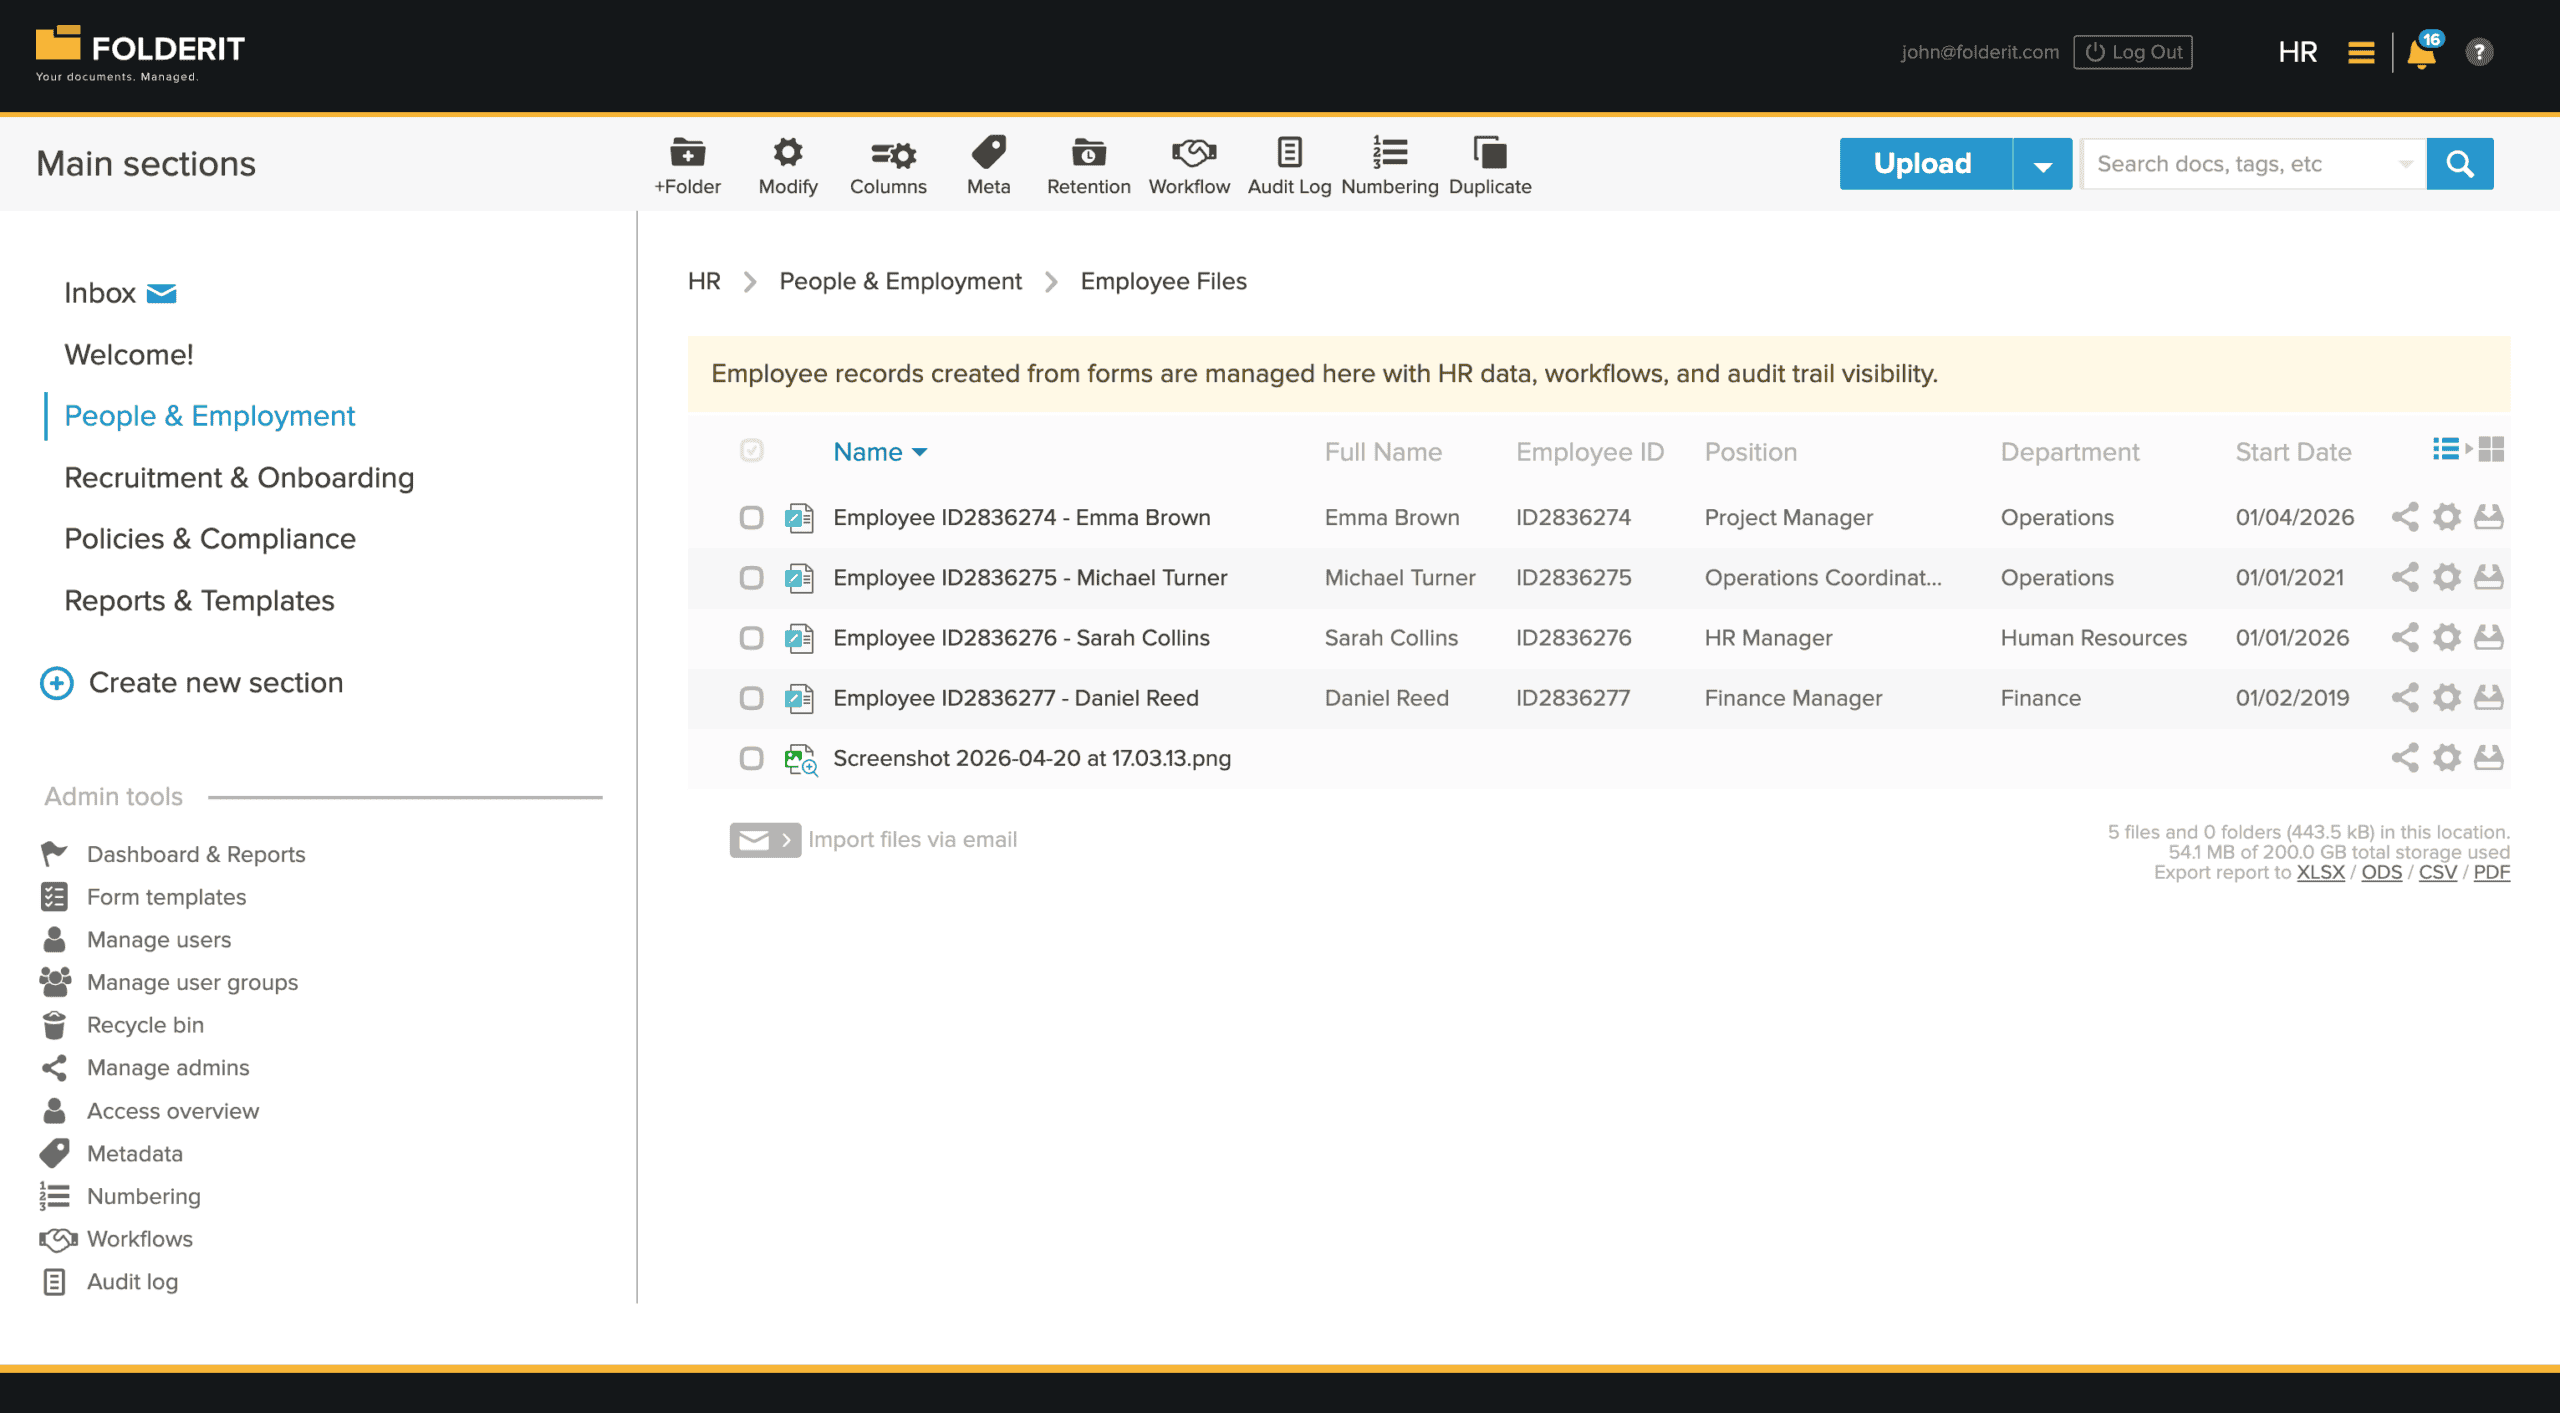Click the Import files via email icon
The image size is (2560, 1413).
(765, 840)
